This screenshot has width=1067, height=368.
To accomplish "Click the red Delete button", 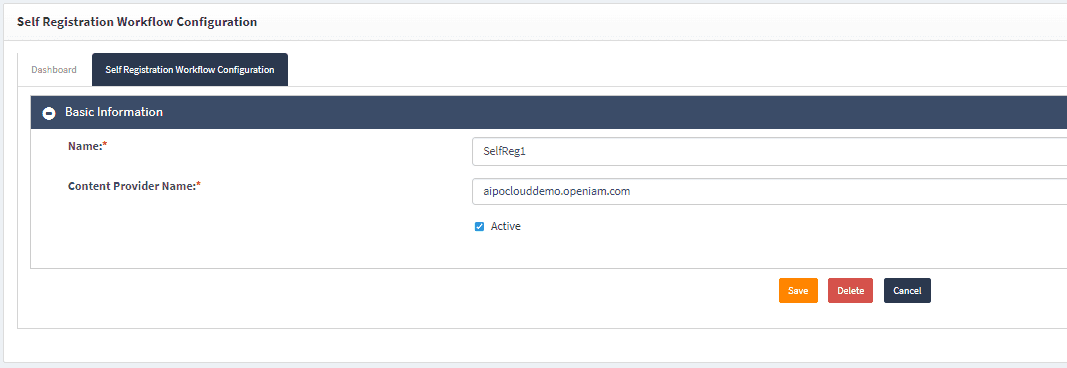I will (851, 290).
